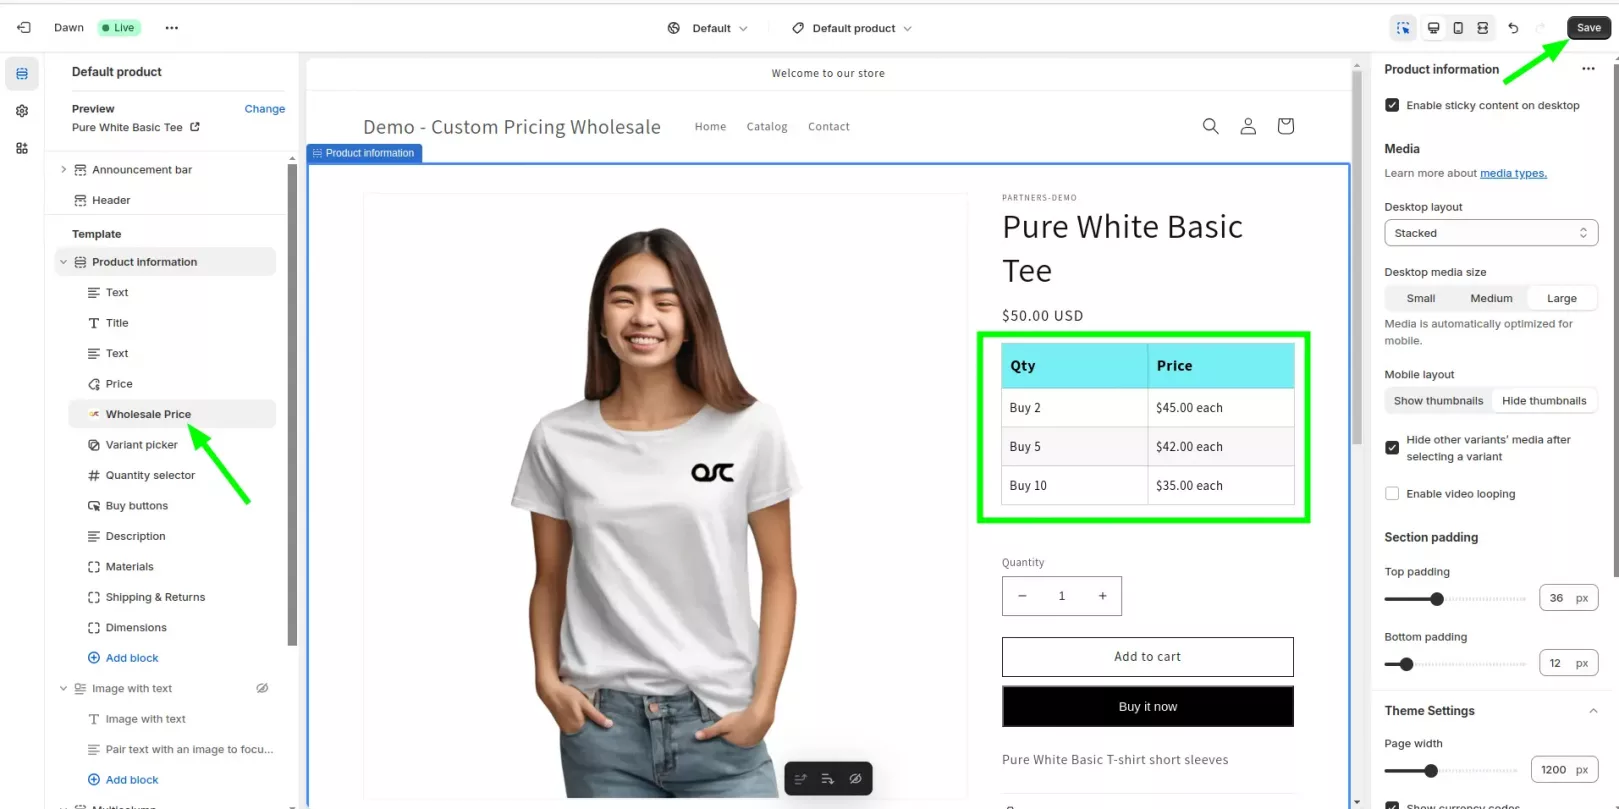Open the store search magnifier icon

coord(1210,126)
